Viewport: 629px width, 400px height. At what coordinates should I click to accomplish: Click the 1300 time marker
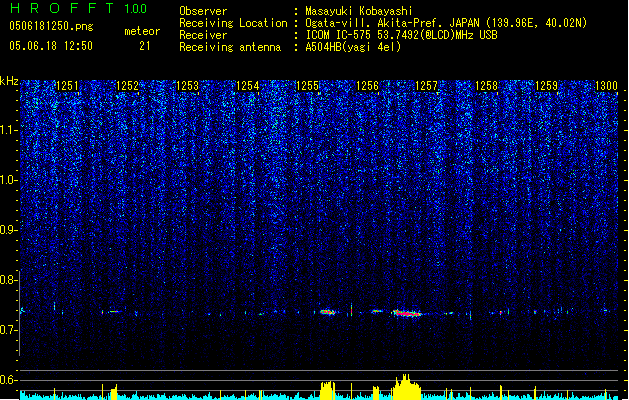click(606, 86)
